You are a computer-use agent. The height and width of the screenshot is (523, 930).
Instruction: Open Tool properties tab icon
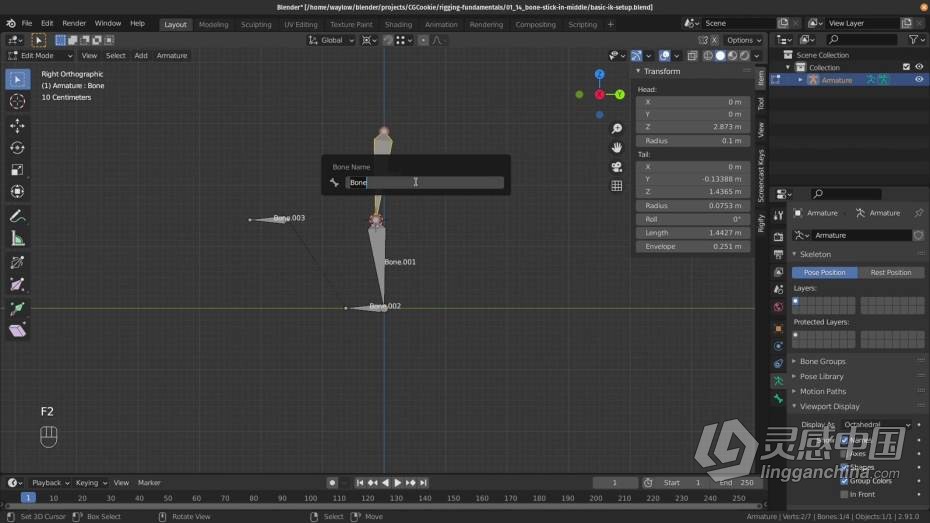click(x=778, y=216)
